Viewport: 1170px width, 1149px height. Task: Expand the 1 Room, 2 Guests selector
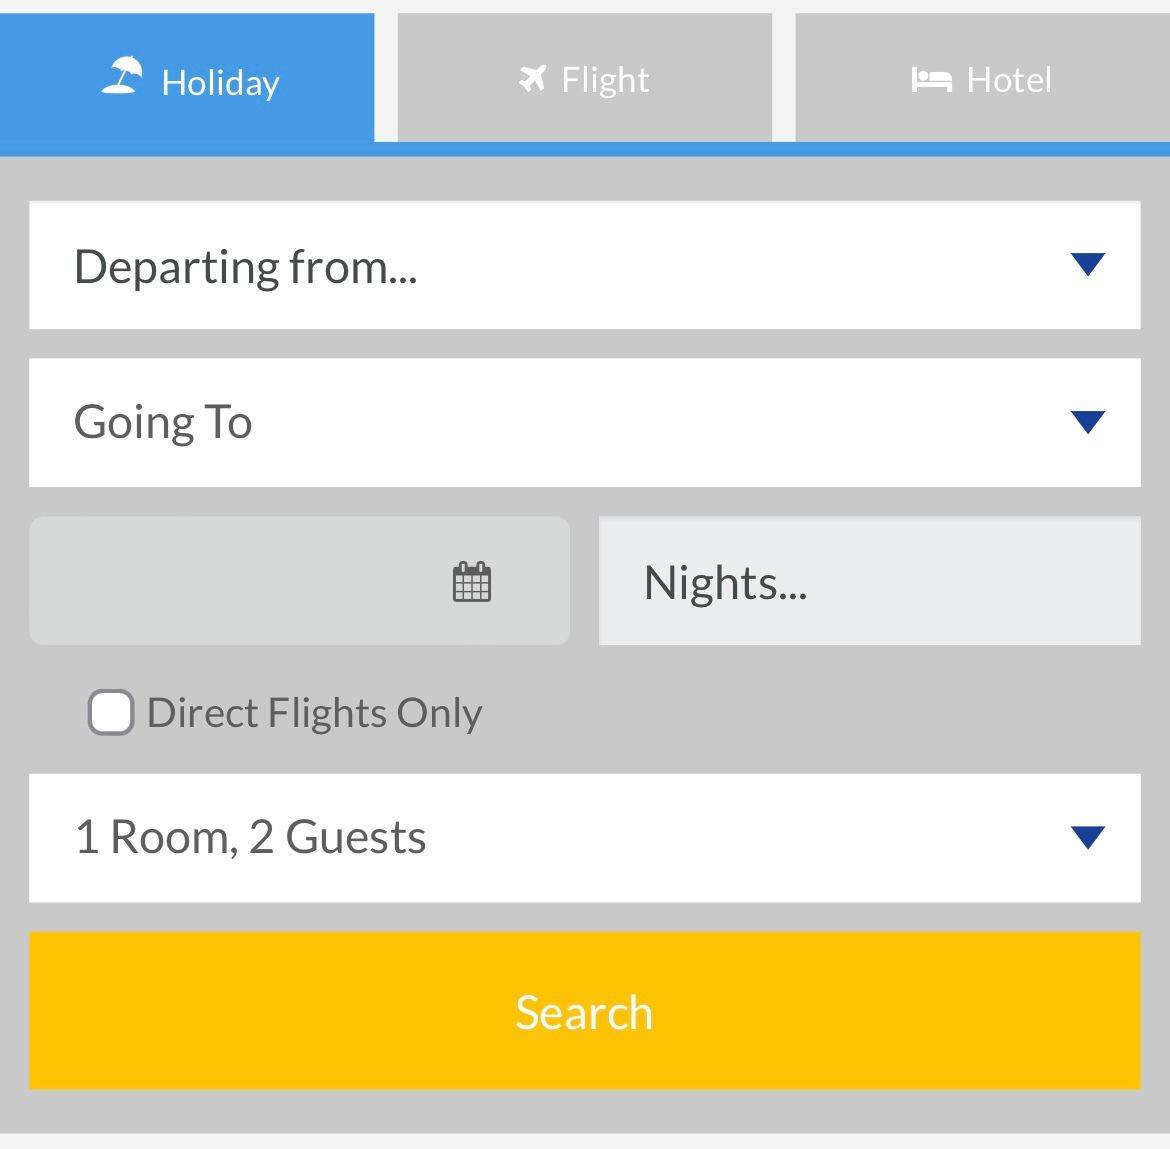click(584, 838)
